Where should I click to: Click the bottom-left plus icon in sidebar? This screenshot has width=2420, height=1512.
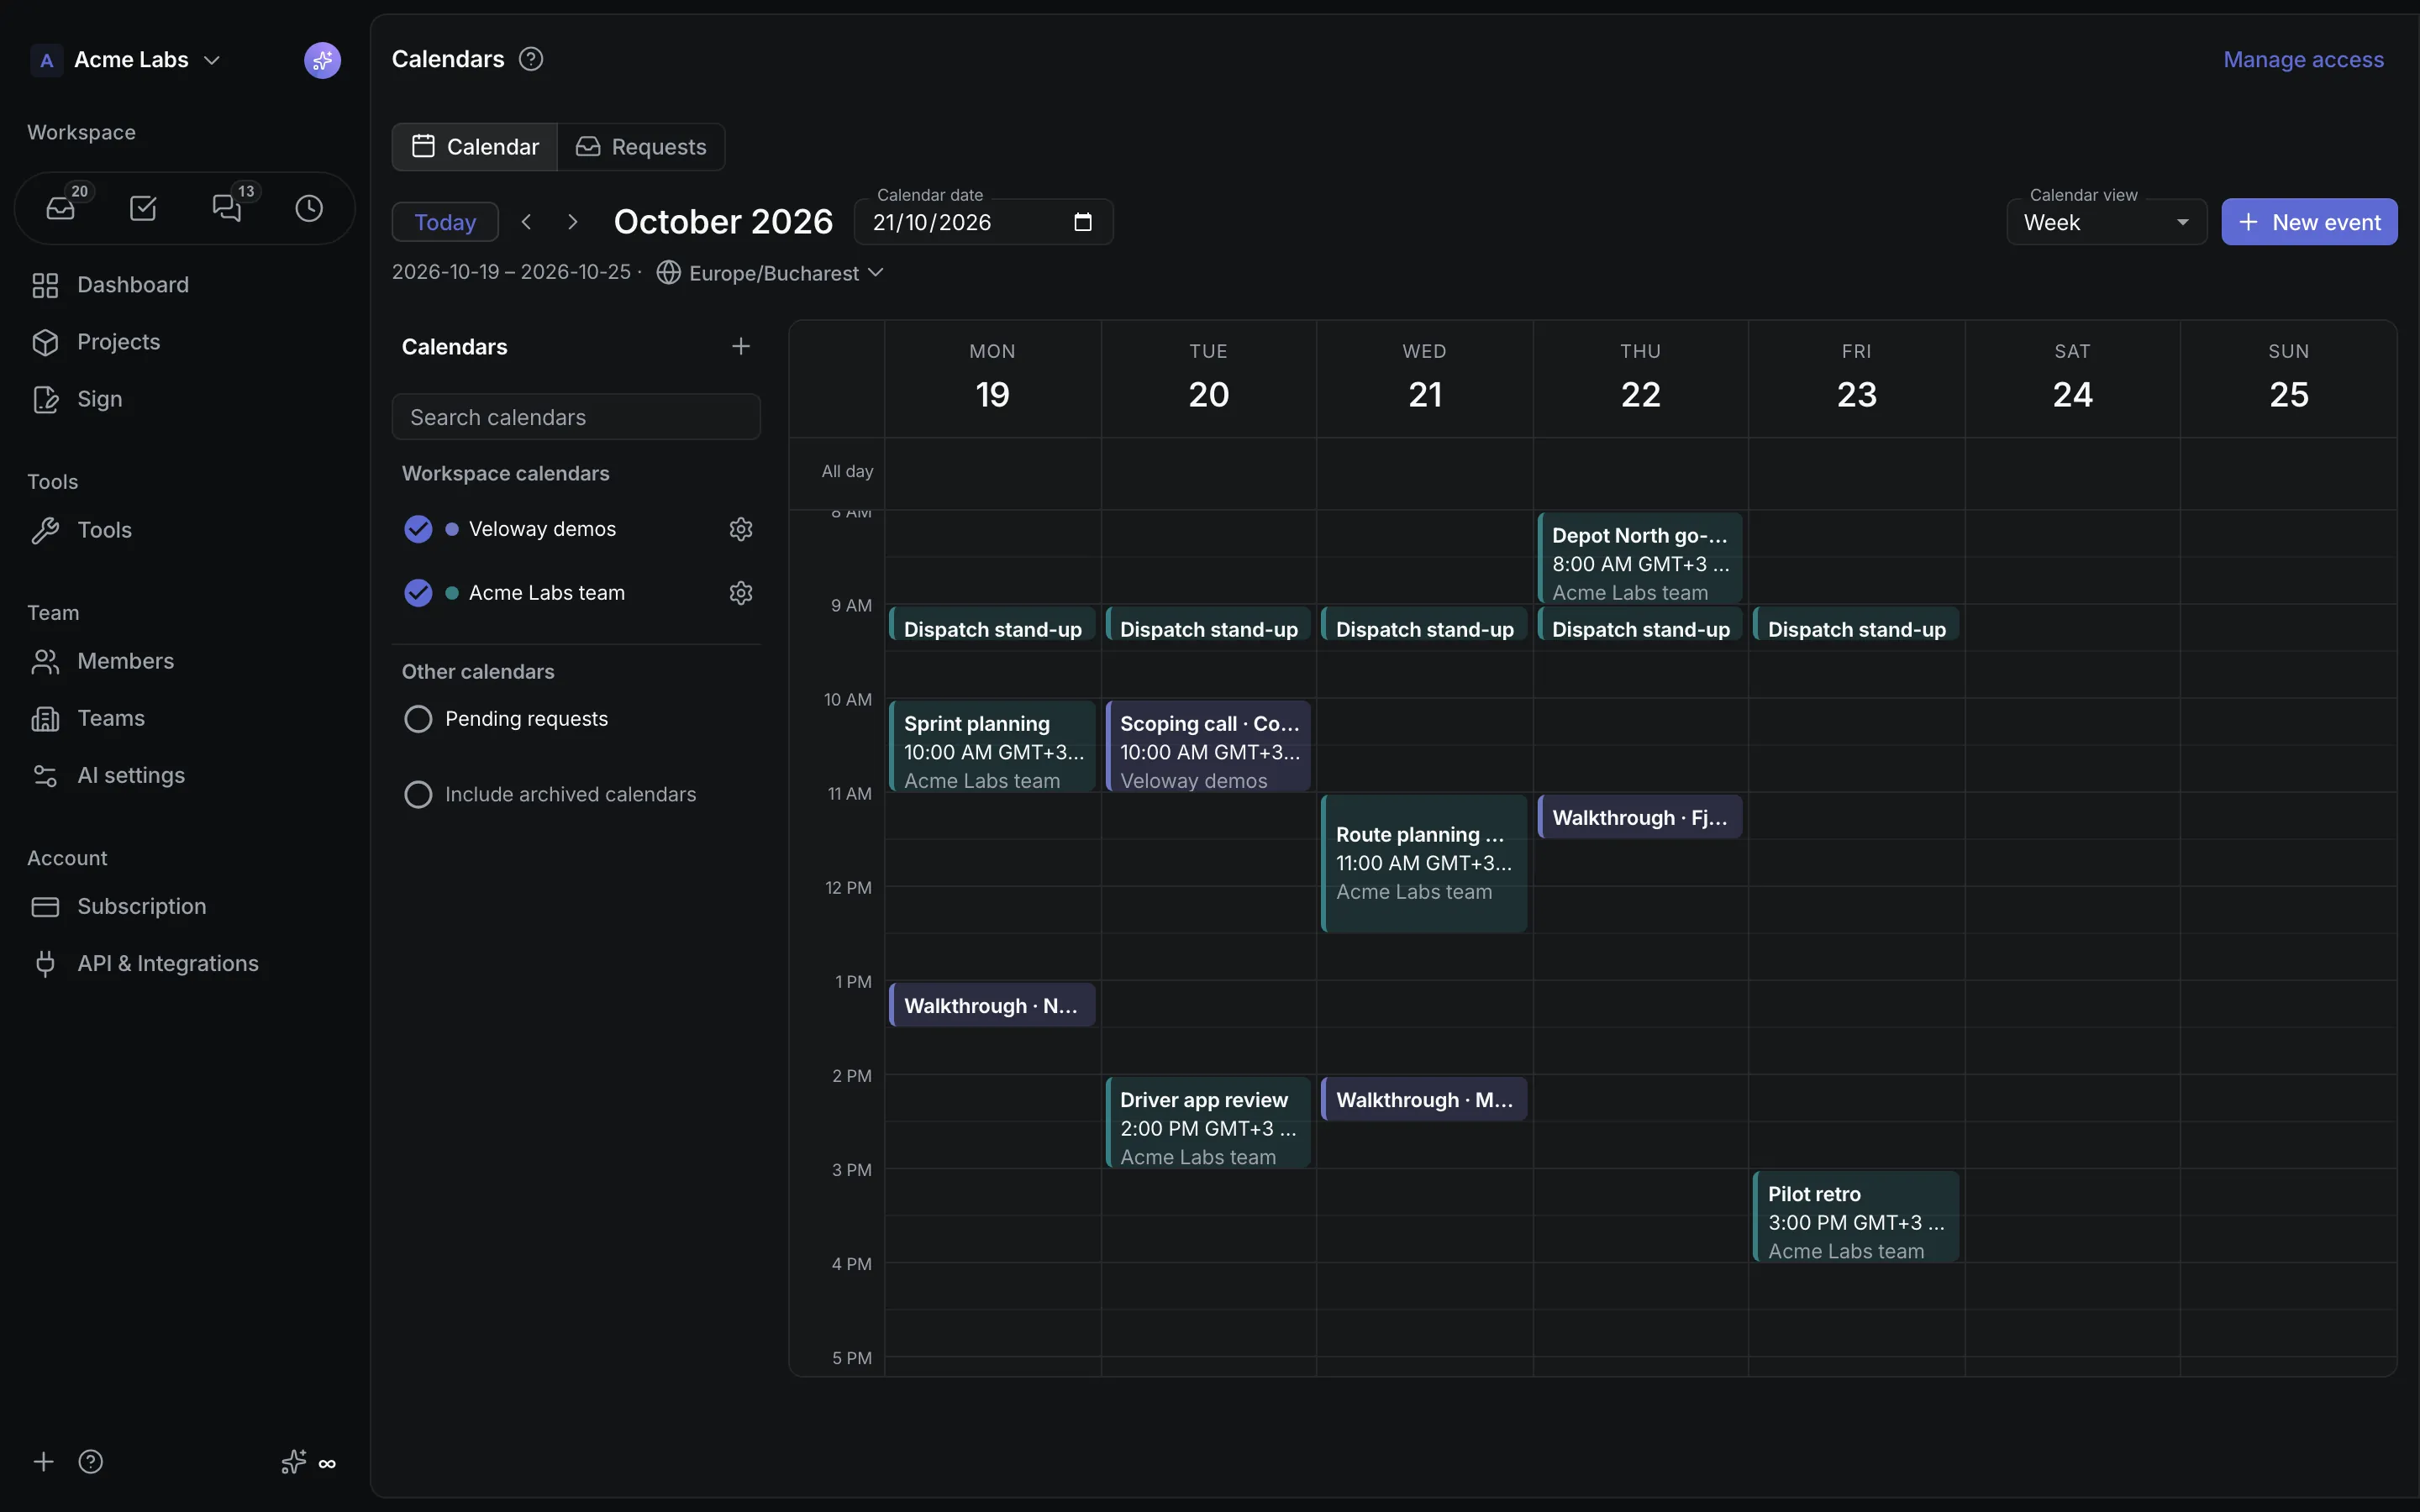point(43,1462)
